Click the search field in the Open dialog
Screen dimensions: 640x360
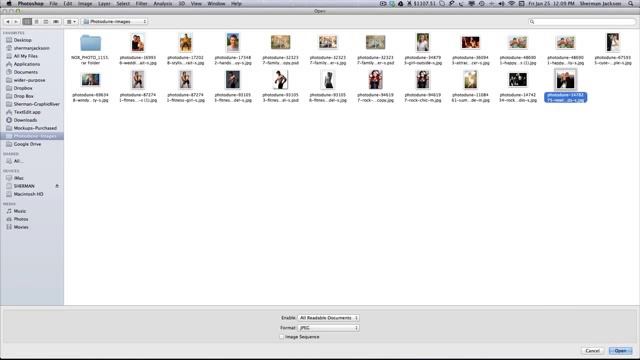coord(582,22)
